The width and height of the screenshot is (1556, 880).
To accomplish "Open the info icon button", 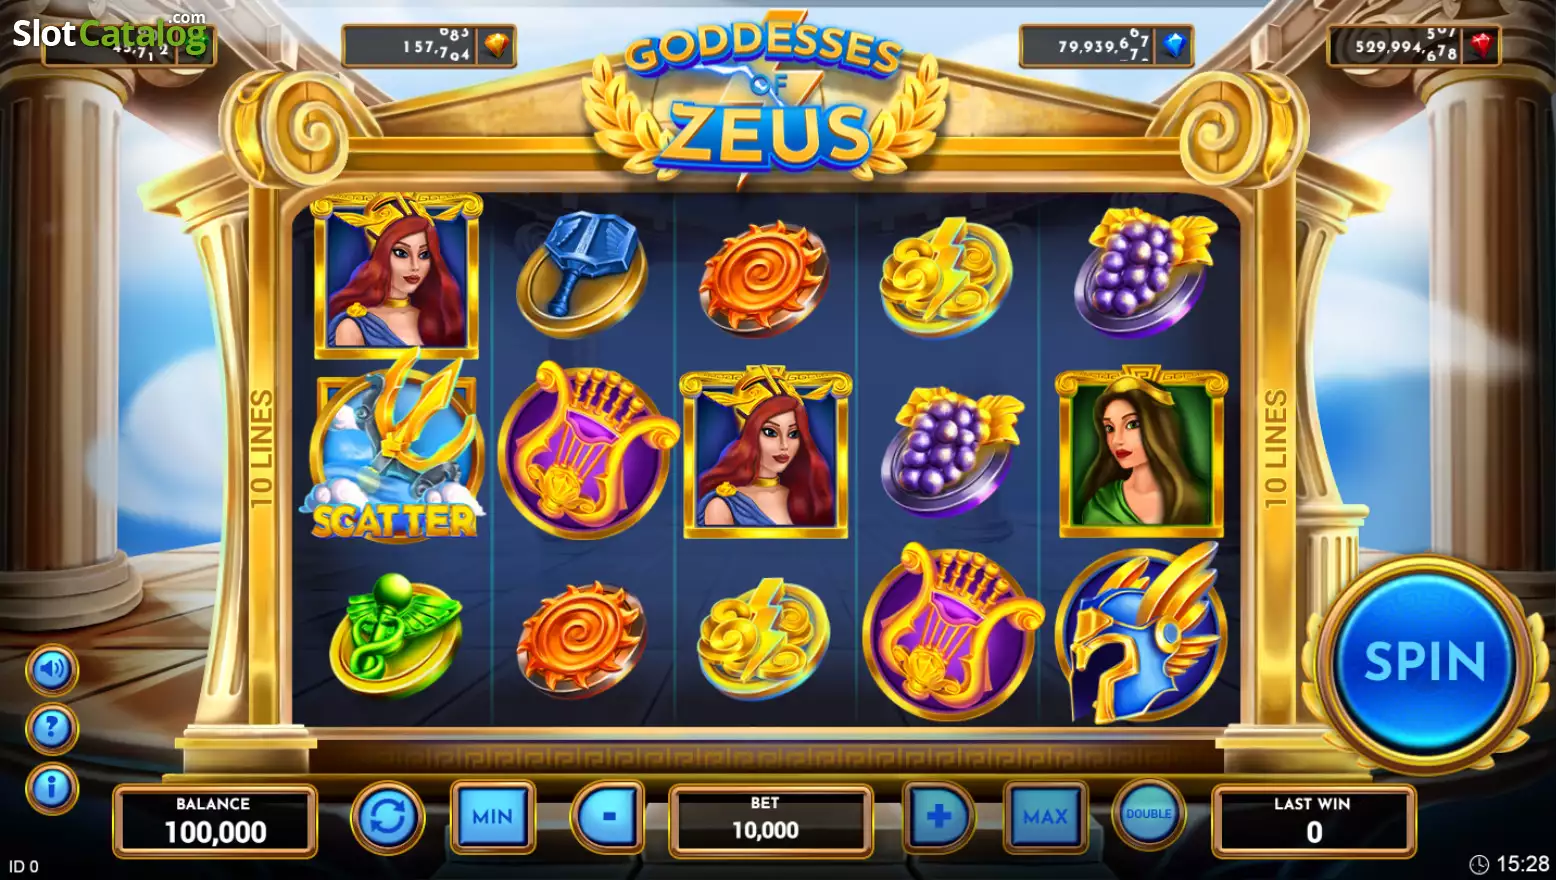I will point(51,788).
